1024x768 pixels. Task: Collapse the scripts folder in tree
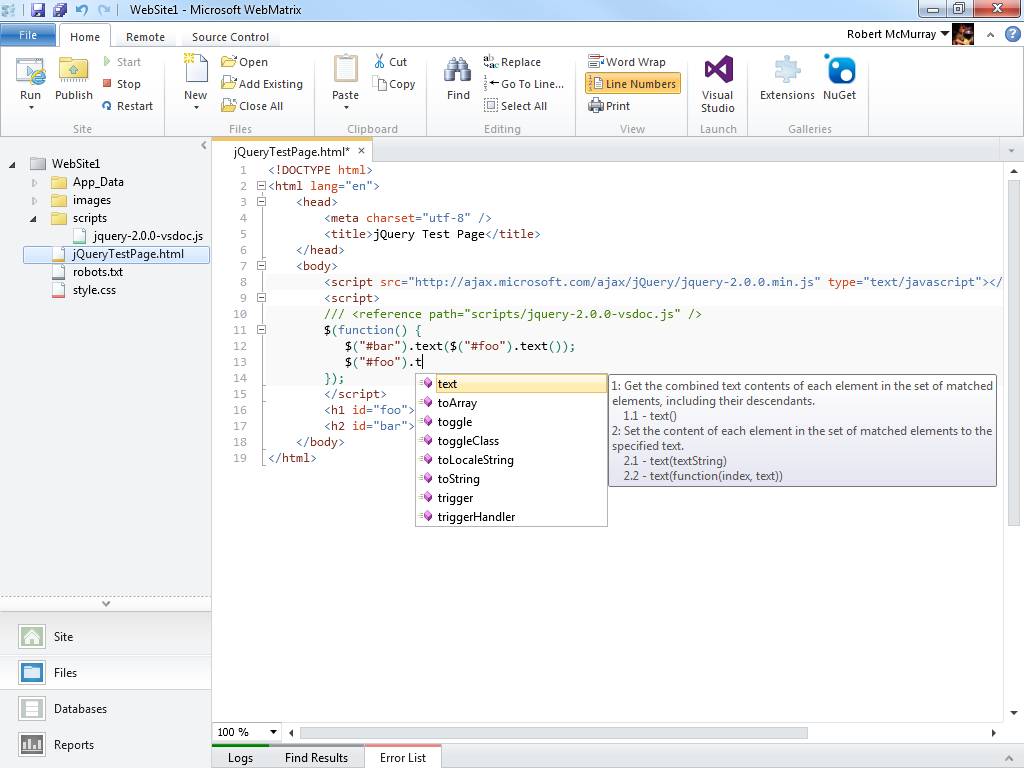point(34,218)
